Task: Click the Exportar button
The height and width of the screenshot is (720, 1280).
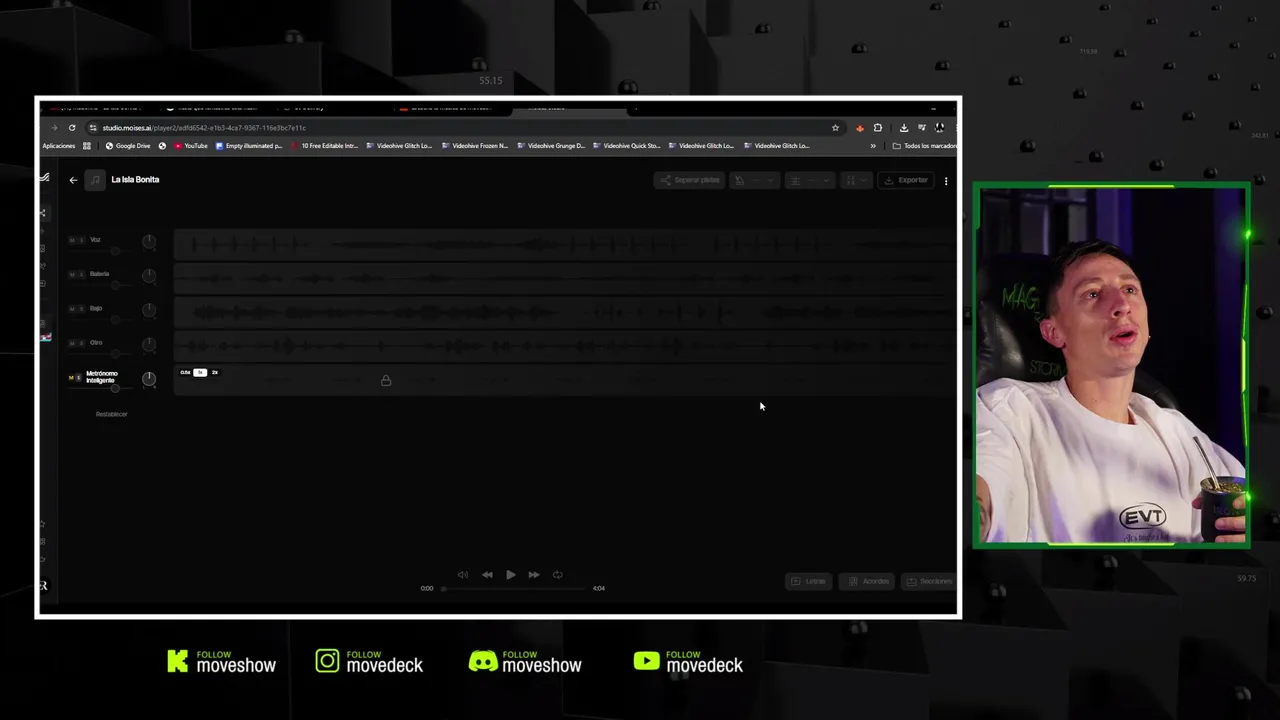Action: 905,180
